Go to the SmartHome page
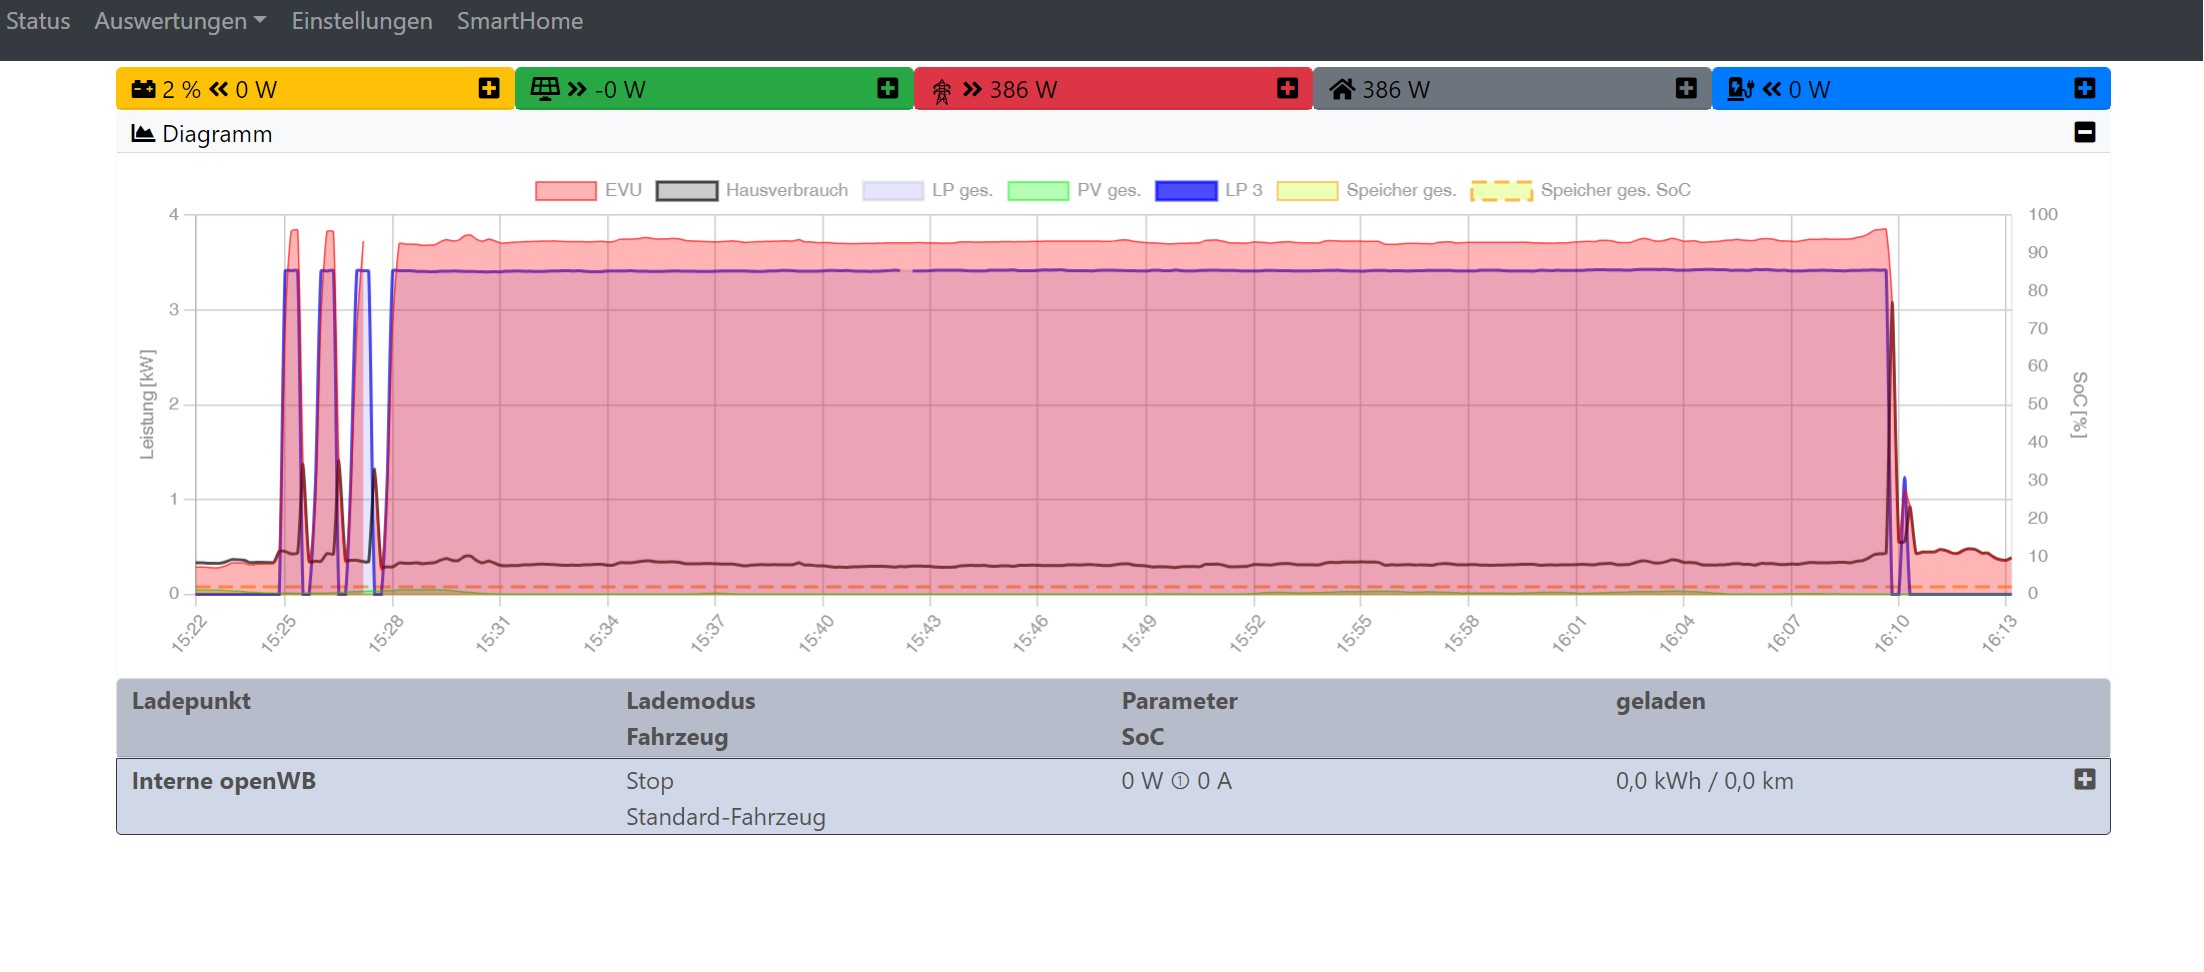The width and height of the screenshot is (2204, 972). tap(519, 21)
